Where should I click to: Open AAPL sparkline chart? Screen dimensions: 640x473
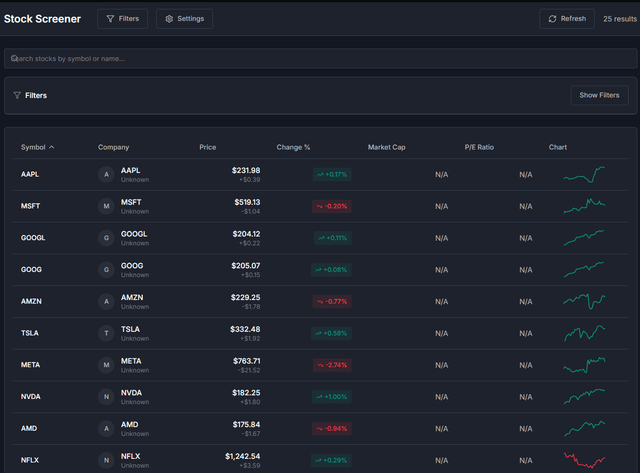point(584,174)
